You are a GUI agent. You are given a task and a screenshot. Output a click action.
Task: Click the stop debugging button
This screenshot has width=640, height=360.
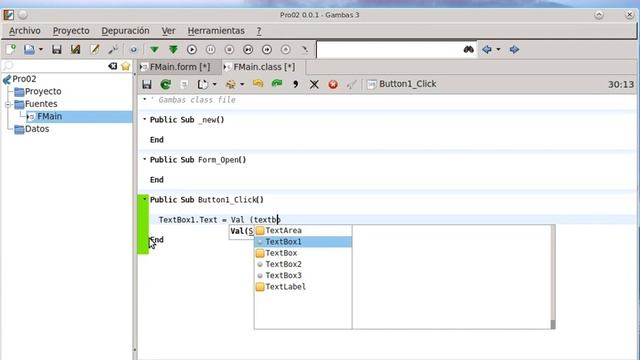coord(229,49)
